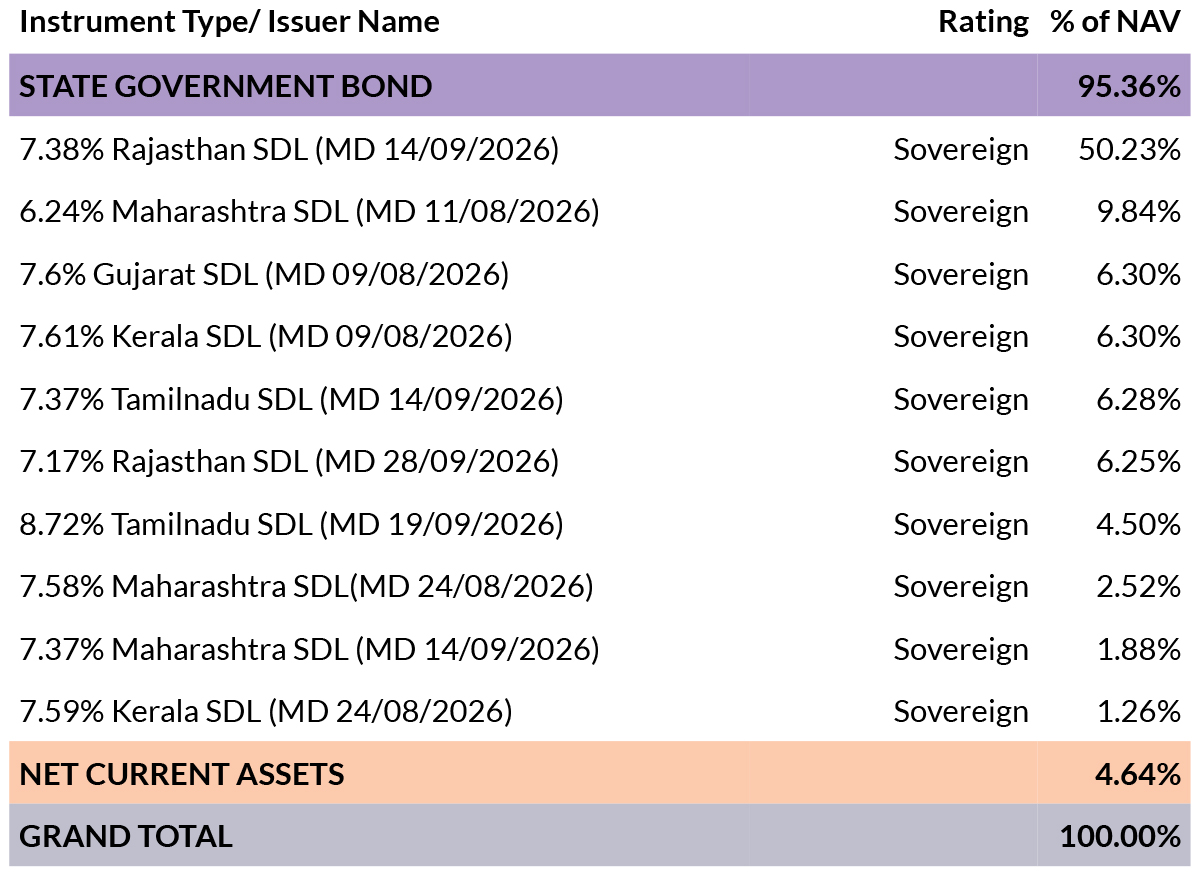This screenshot has width=1200, height=876.
Task: Select the 100.00% grand total value
Action: [x=1120, y=836]
